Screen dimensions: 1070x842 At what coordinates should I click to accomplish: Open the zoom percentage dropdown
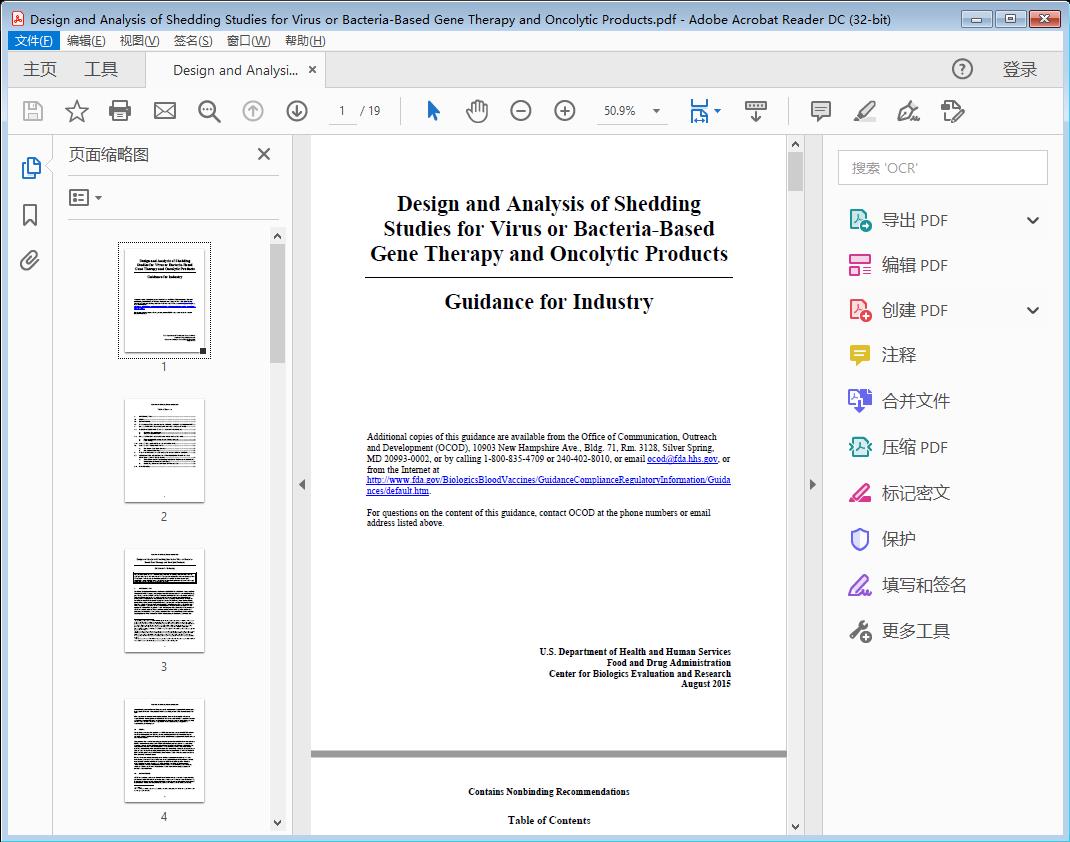pos(655,110)
